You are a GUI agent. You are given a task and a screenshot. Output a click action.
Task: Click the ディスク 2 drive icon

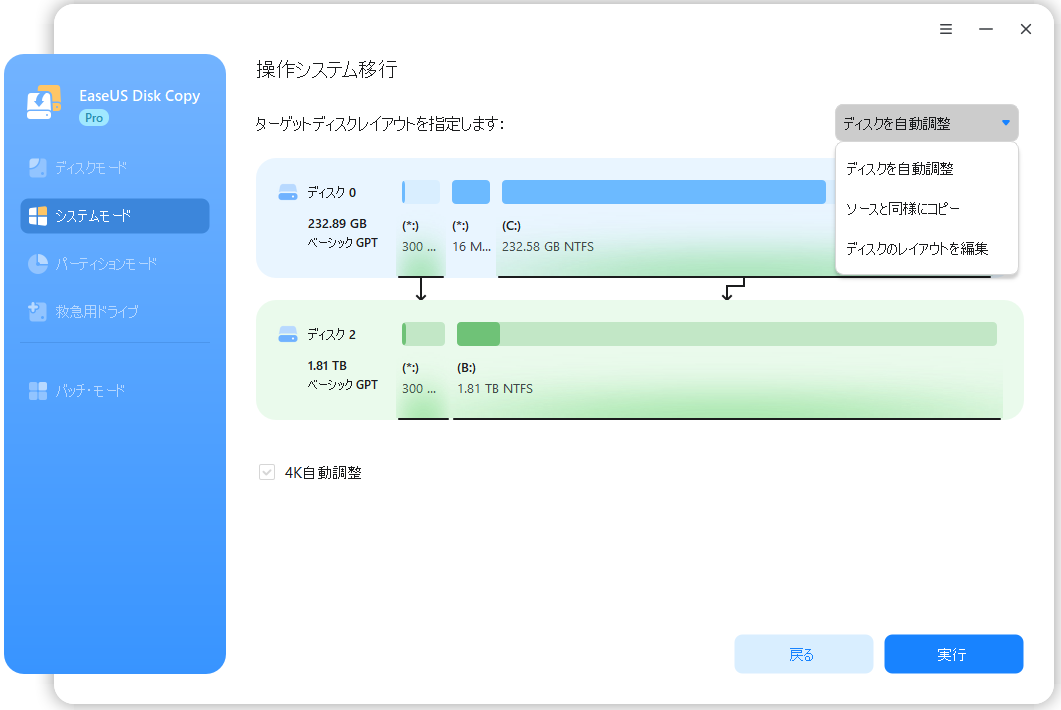point(287,334)
